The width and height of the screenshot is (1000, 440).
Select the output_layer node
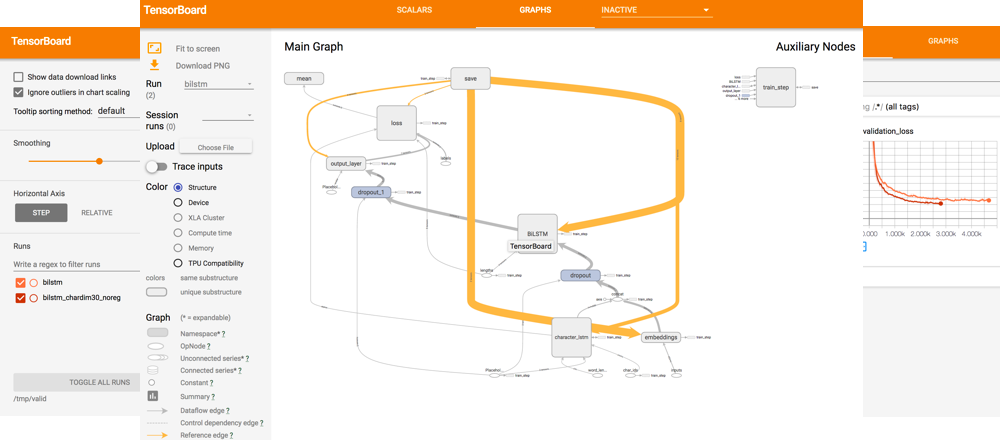pyautogui.click(x=346, y=164)
